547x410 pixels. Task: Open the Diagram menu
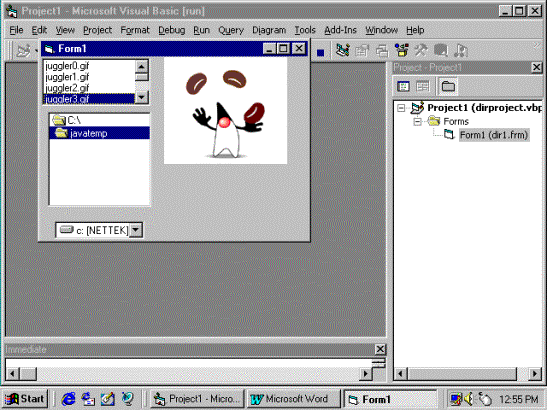[269, 30]
